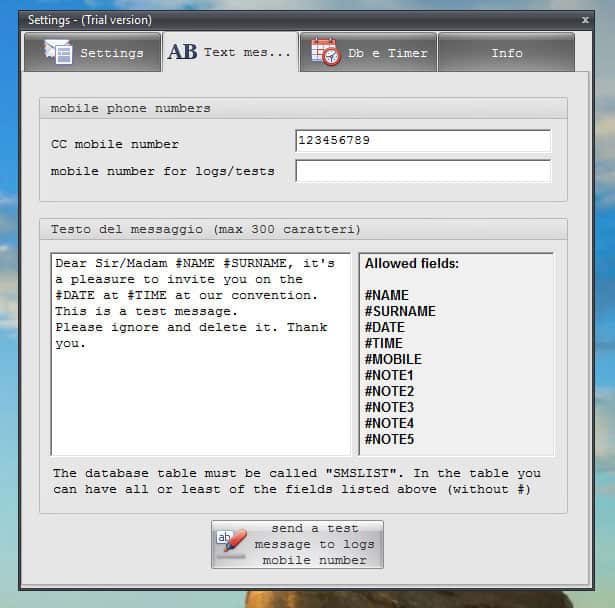The width and height of the screenshot is (615, 608).
Task: Click the calendar clock icon for Db e Timer
Action: [x=325, y=52]
